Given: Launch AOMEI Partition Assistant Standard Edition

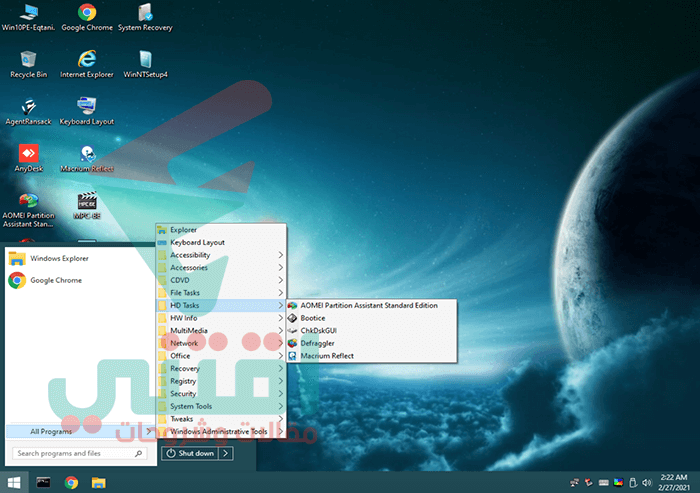Looking at the screenshot, I should click(371, 305).
